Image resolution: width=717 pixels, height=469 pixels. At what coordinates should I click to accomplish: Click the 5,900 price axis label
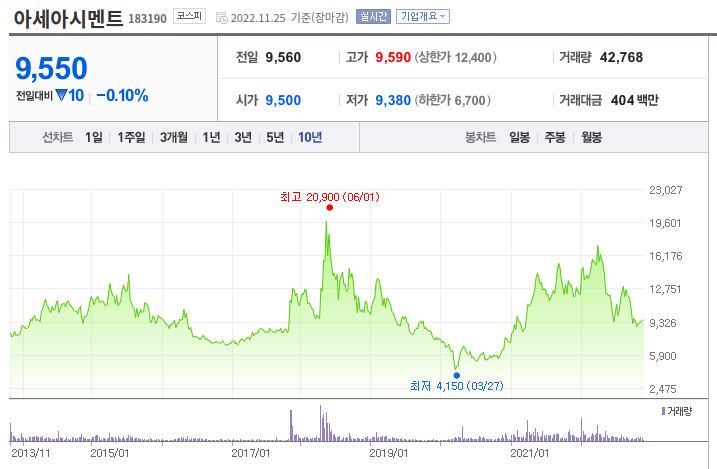(663, 356)
